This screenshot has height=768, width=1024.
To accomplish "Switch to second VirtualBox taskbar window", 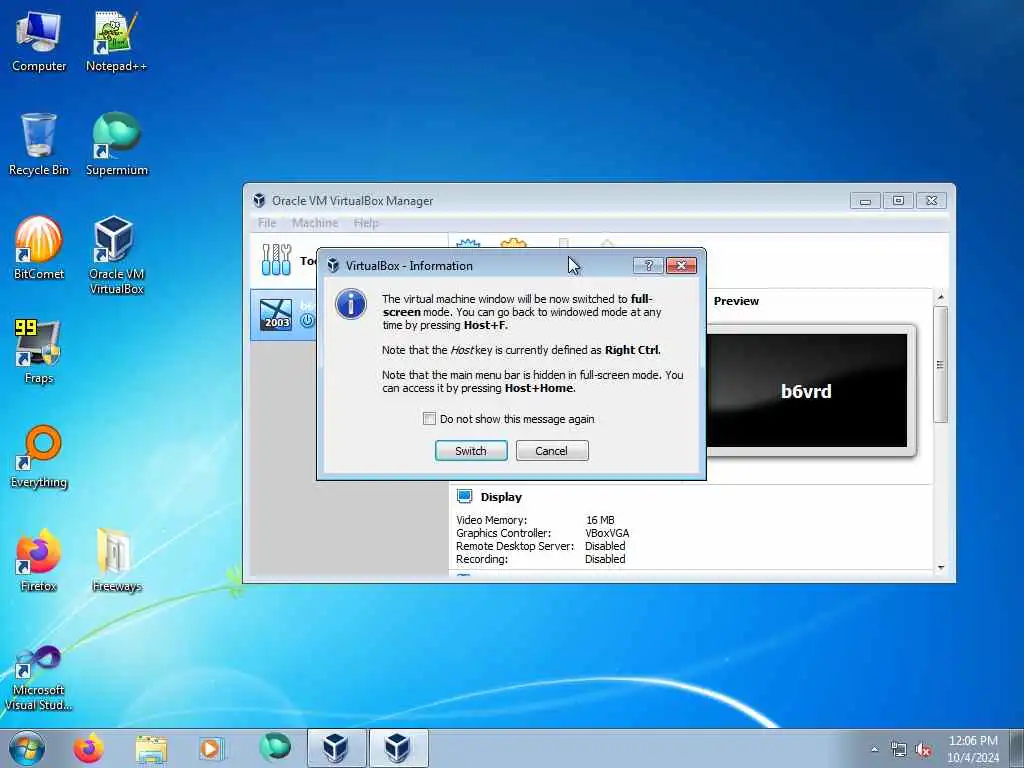I will tap(398, 748).
